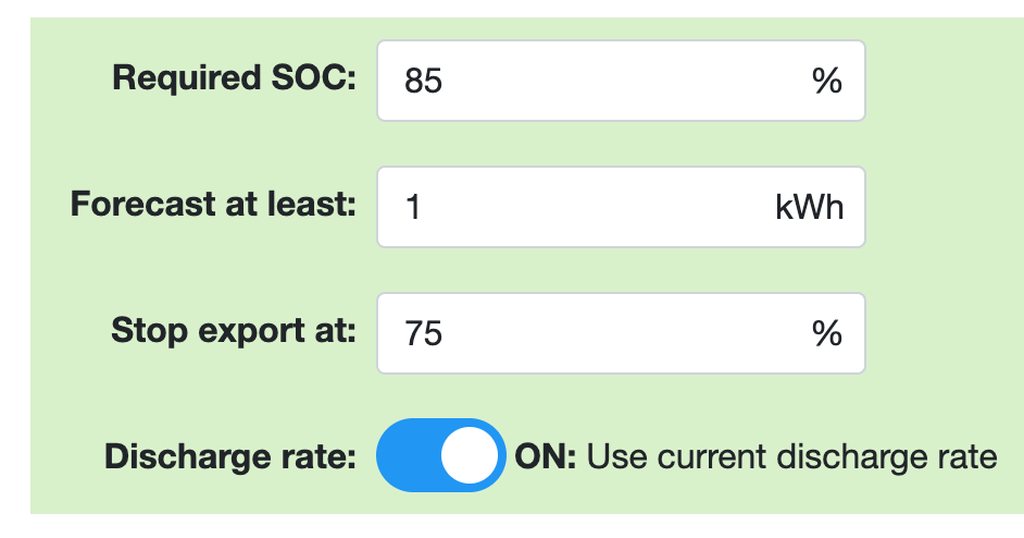Click the % unit in Required SOC field

827,81
